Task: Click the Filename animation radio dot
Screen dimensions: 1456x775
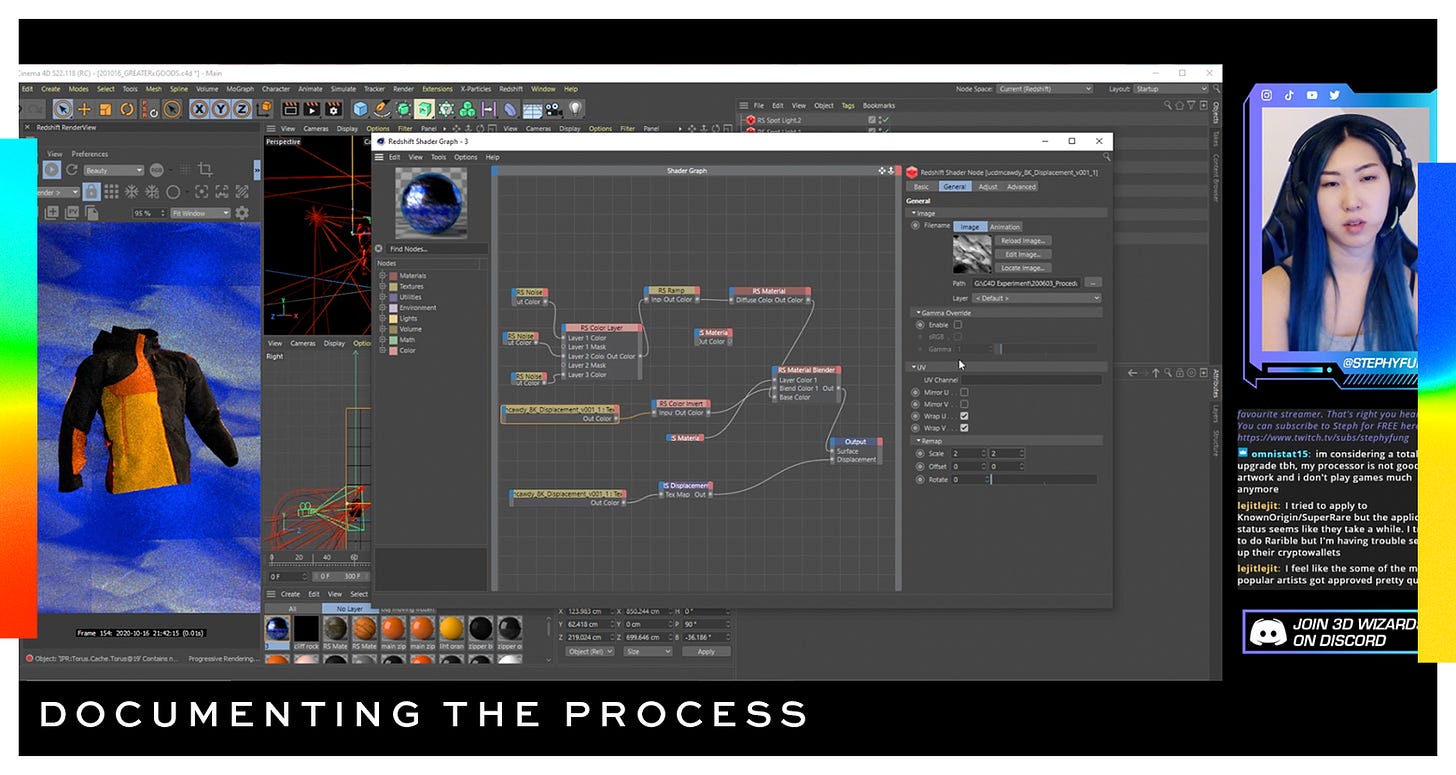Action: click(915, 226)
